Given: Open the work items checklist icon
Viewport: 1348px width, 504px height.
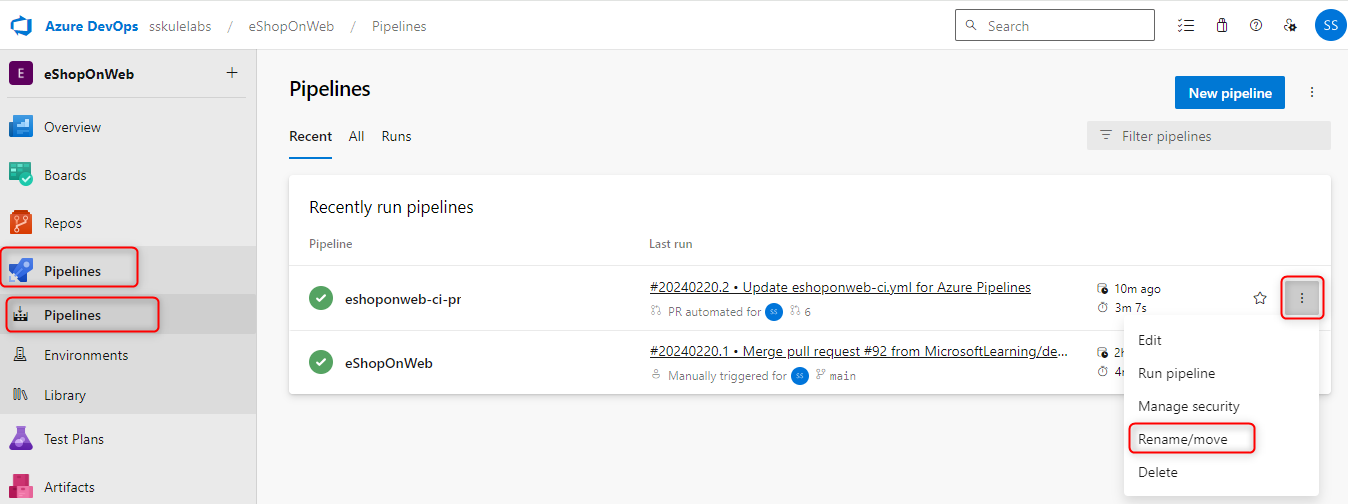Looking at the screenshot, I should point(1186,26).
